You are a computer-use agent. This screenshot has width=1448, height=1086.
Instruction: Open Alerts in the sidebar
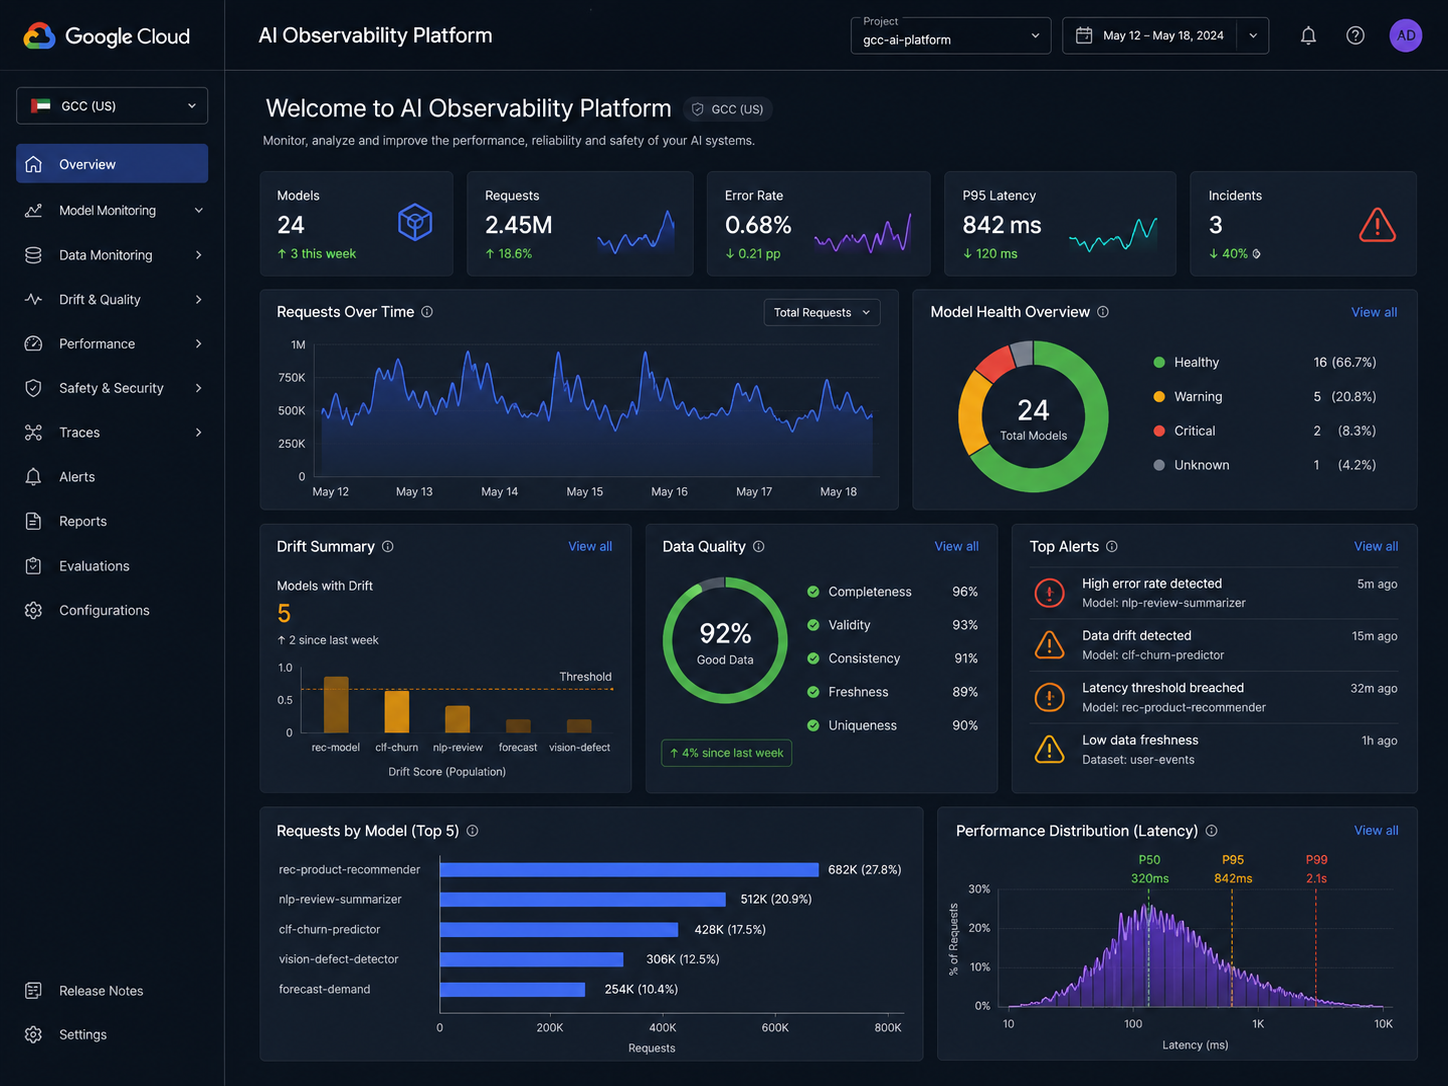pos(112,477)
